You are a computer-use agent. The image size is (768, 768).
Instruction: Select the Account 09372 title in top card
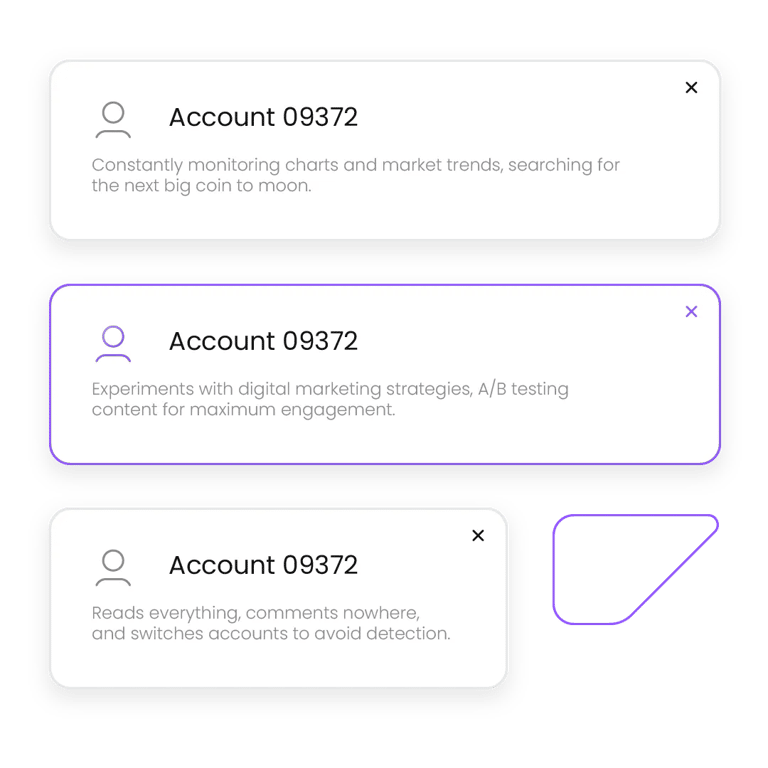264,117
